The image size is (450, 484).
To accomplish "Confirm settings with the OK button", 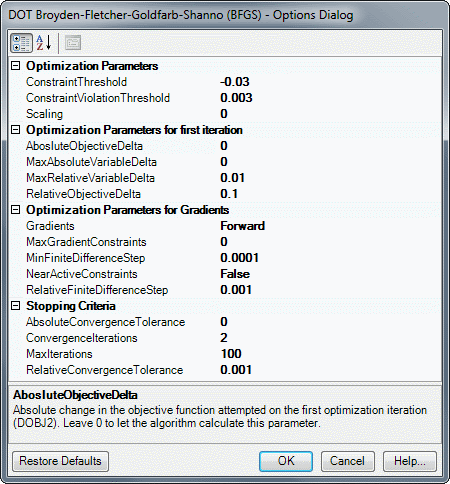I will 286,461.
